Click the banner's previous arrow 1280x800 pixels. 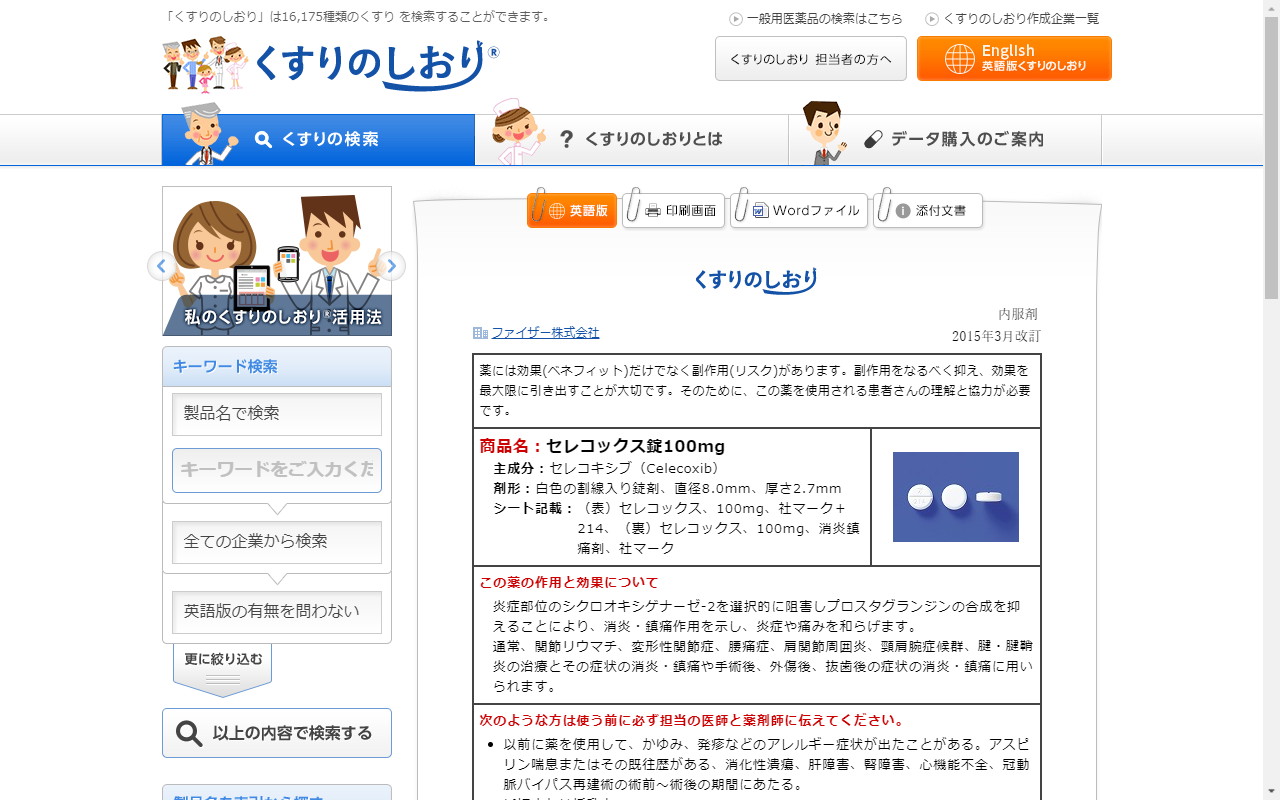[x=161, y=266]
